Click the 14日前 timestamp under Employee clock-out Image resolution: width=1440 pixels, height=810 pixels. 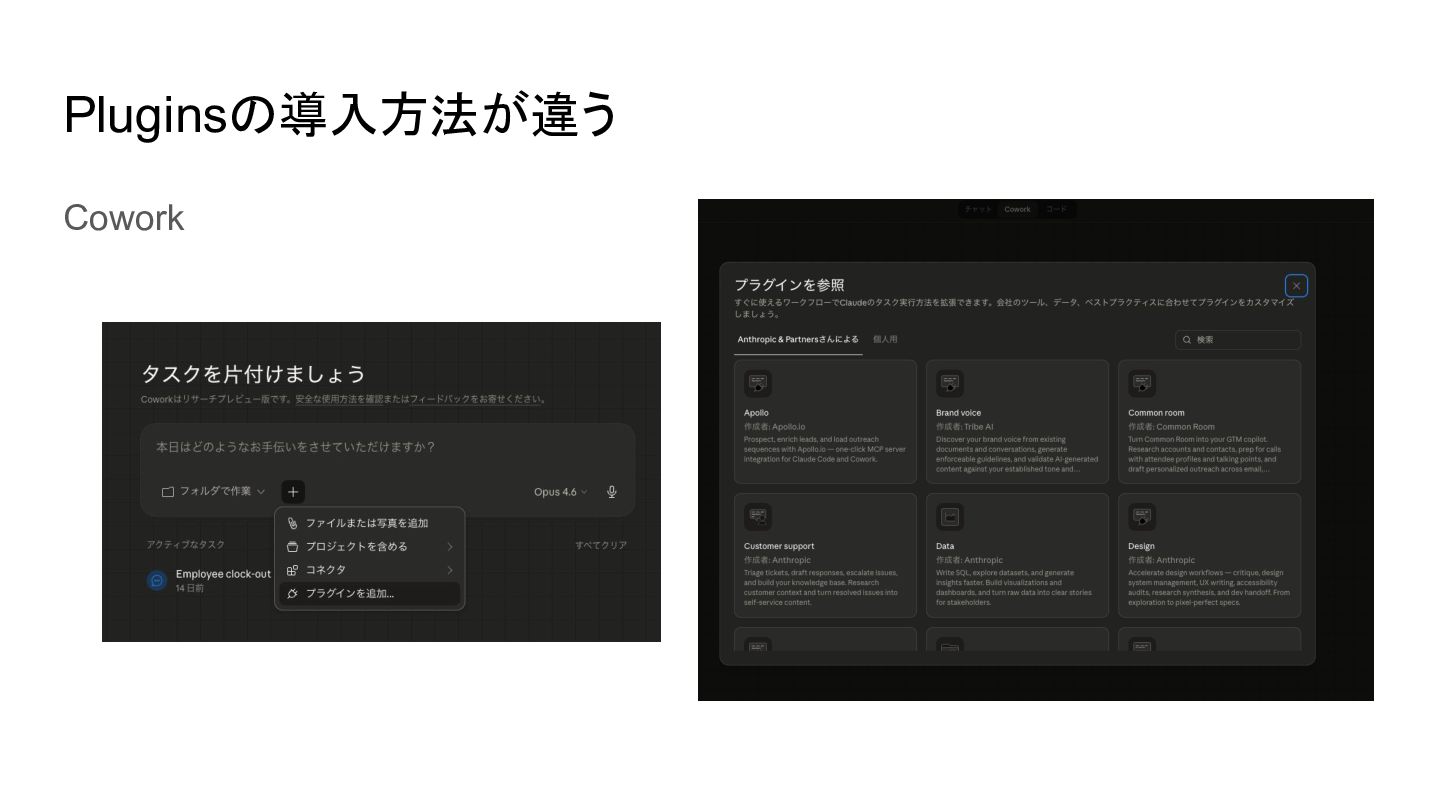click(x=190, y=589)
